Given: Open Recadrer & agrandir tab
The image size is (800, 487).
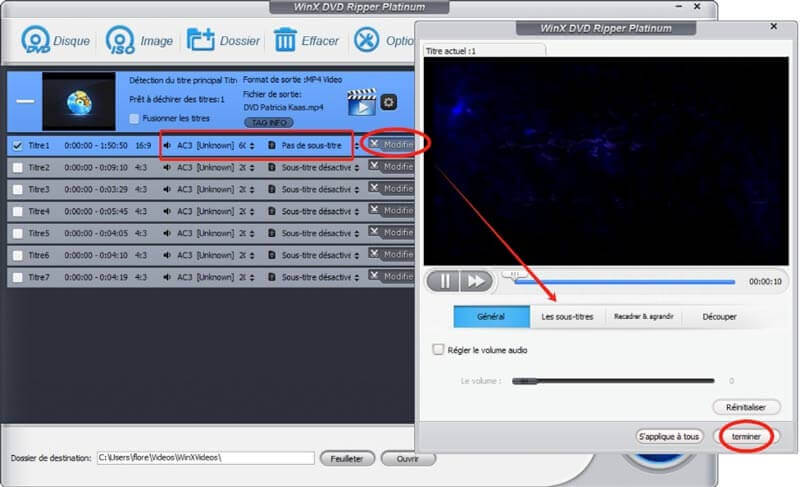Looking at the screenshot, I should click(x=643, y=317).
